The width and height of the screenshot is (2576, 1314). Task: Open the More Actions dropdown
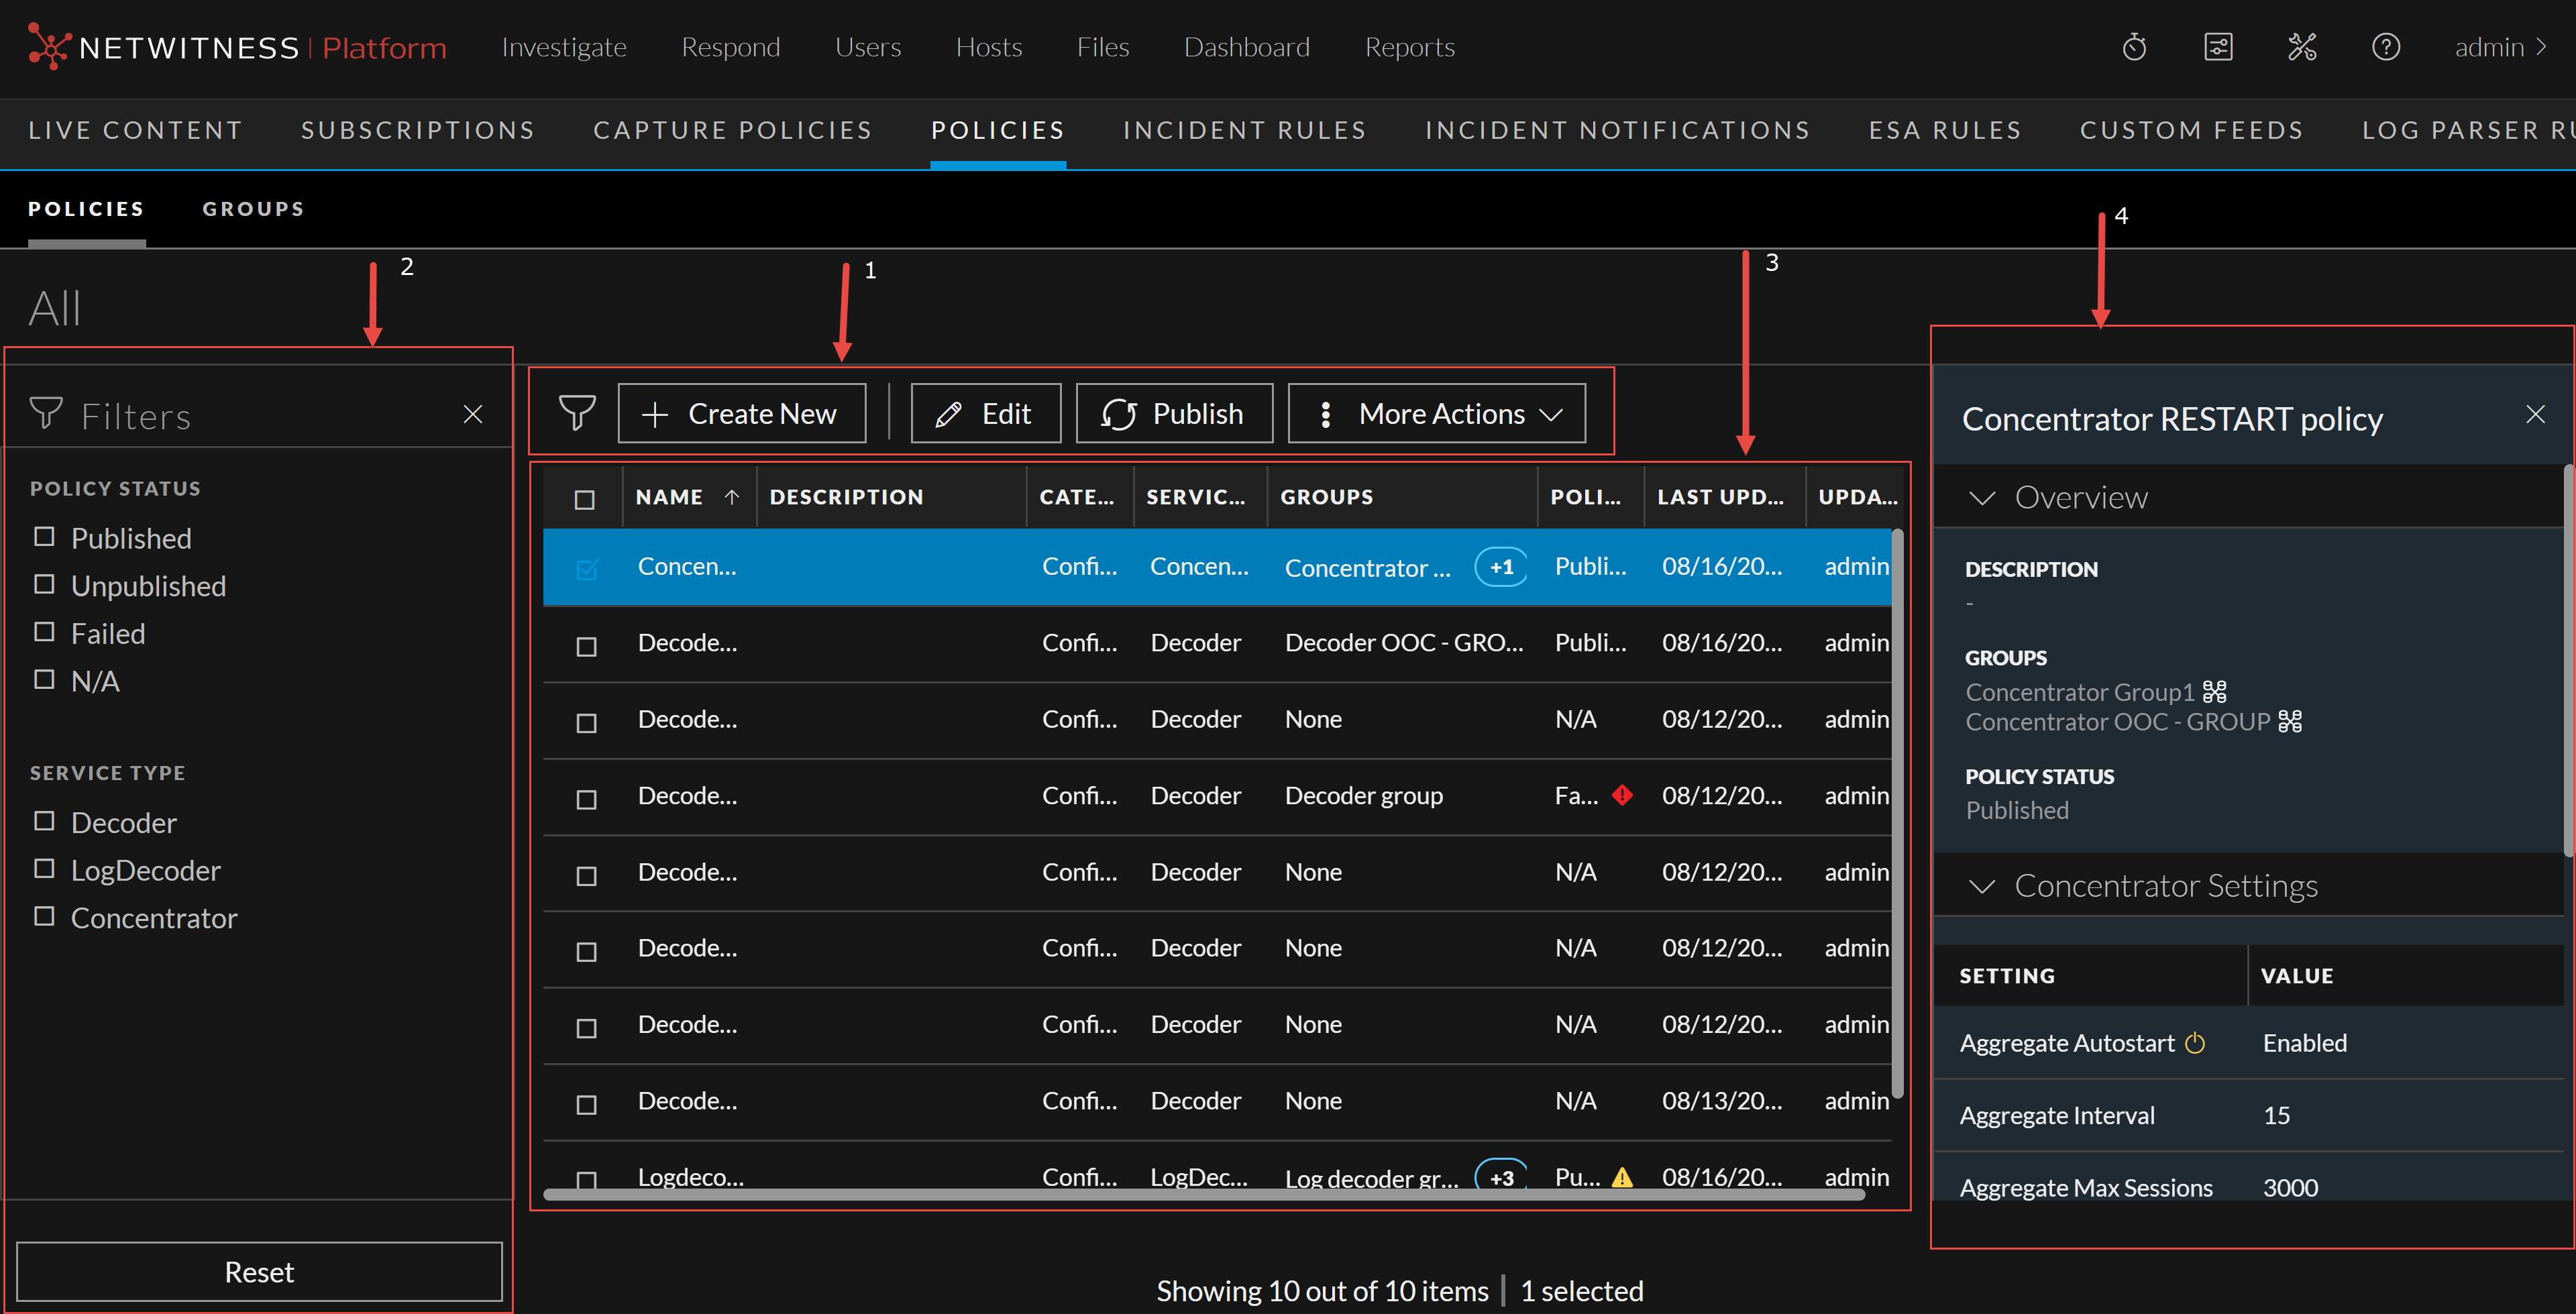(x=1437, y=413)
